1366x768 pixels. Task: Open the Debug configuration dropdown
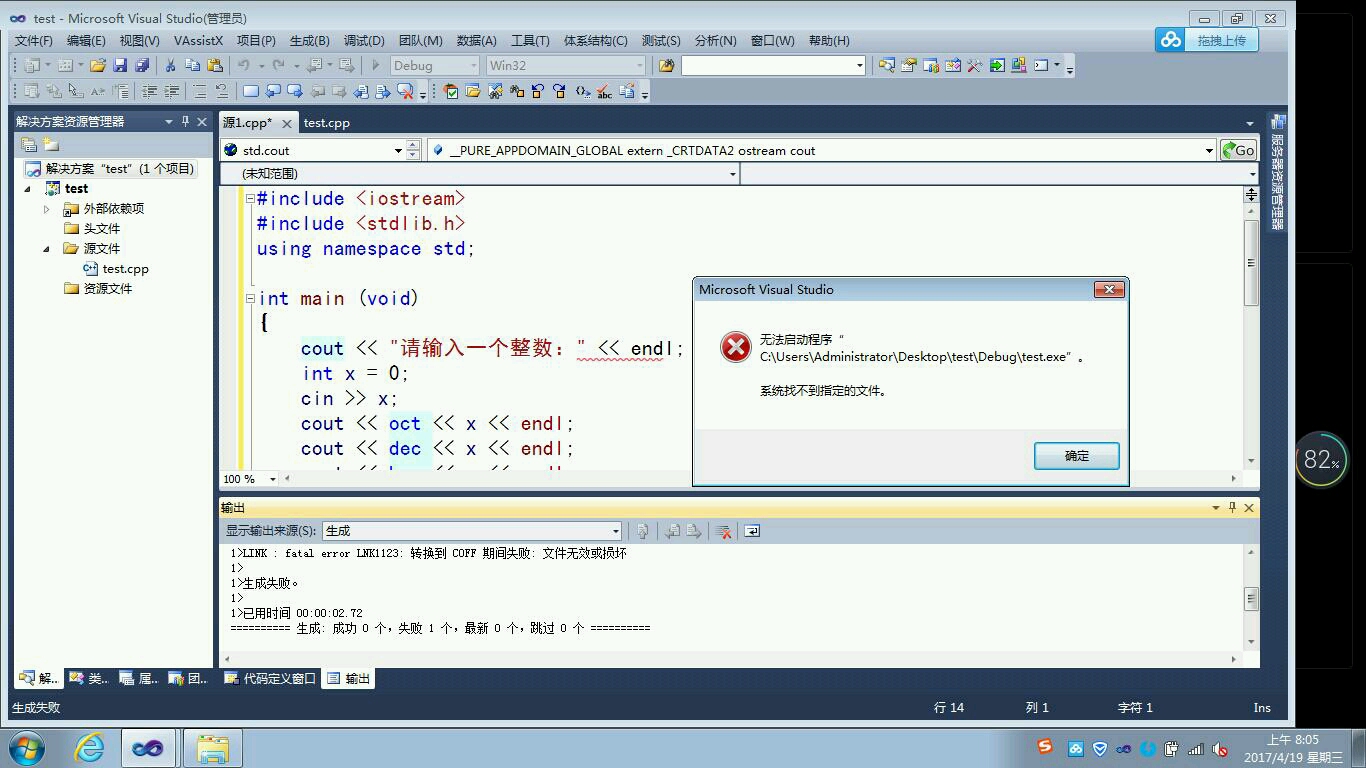click(x=472, y=65)
